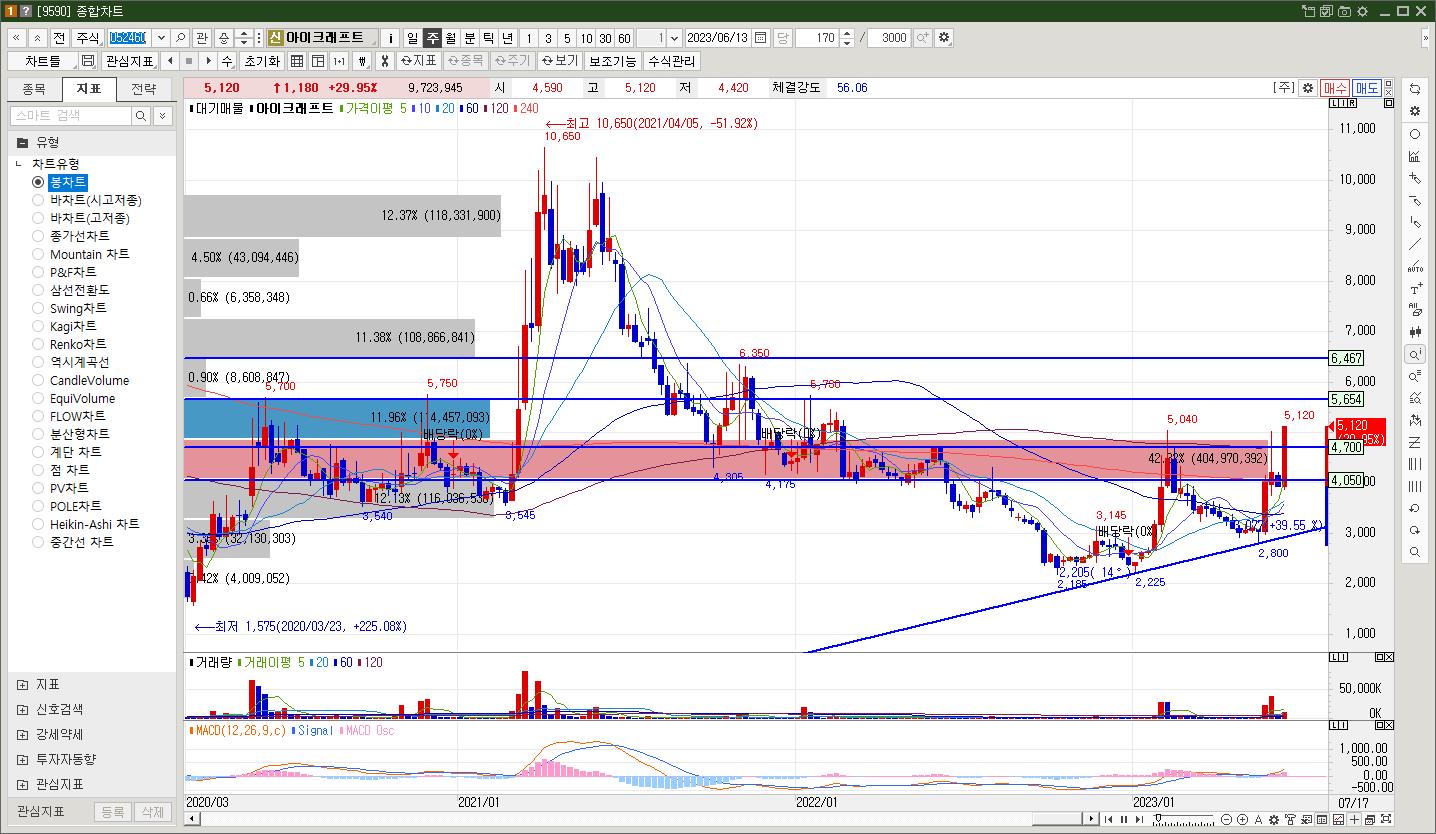This screenshot has height=834, width=1436.
Task: Select the Heikin-Ashi 차트 option
Action: point(38,524)
